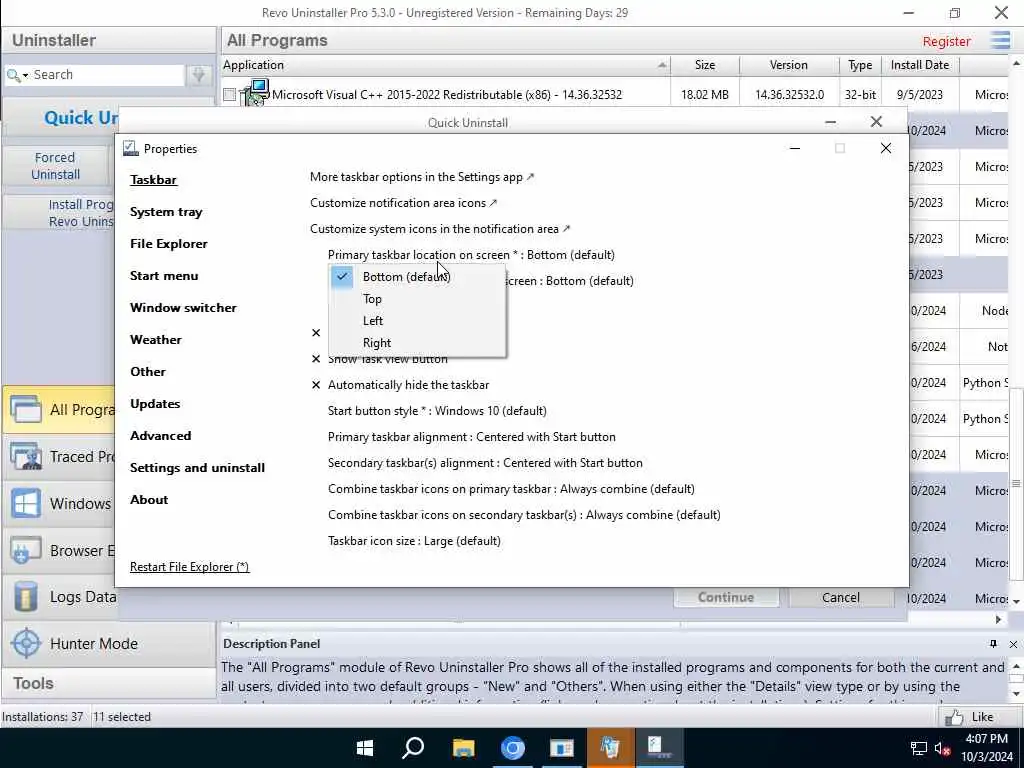1024x768 pixels.
Task: Switch to Revo Uninstaller taskbar icon
Action: coord(611,748)
